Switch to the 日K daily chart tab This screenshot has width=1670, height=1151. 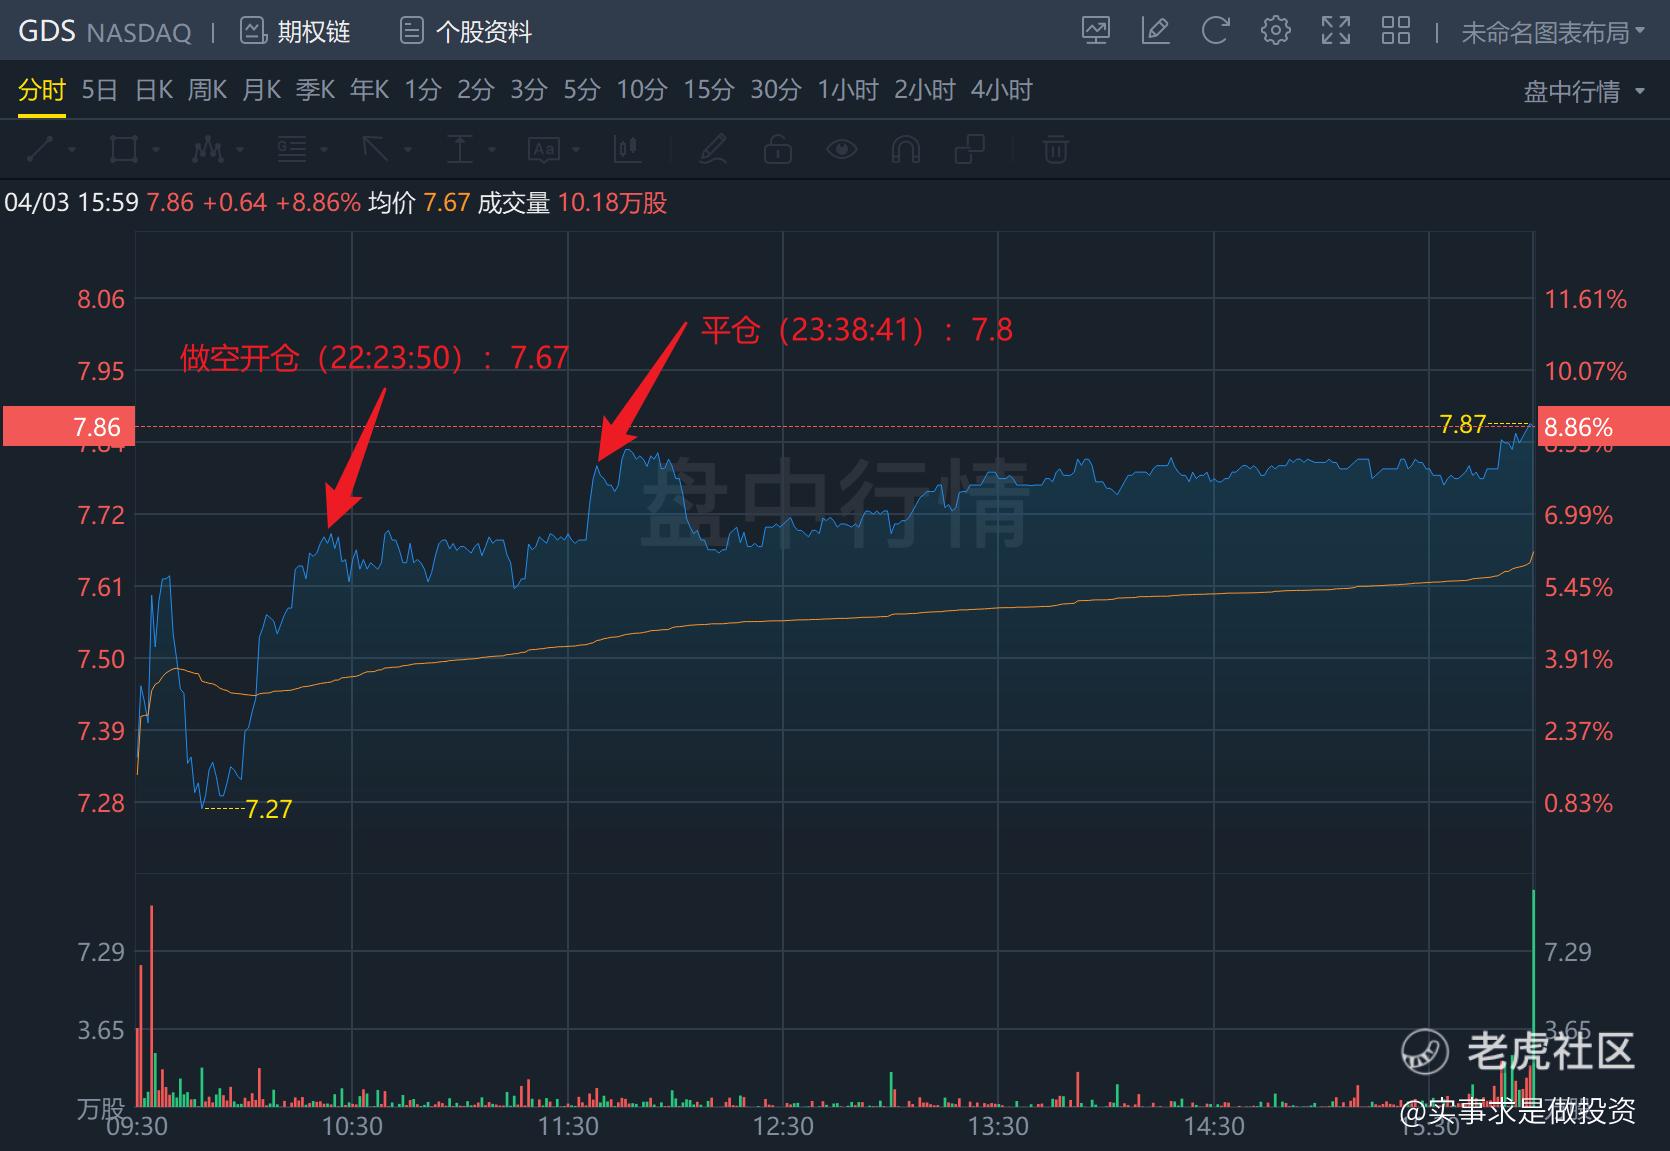(154, 91)
